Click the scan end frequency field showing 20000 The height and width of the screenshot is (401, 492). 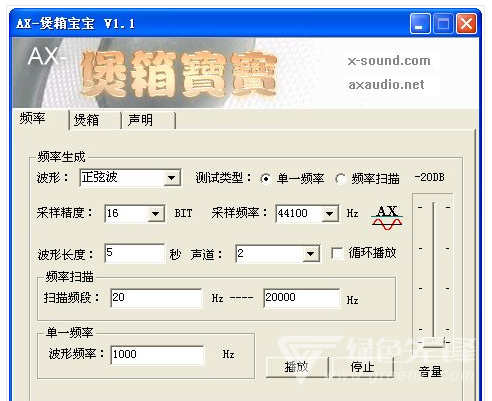pos(302,298)
